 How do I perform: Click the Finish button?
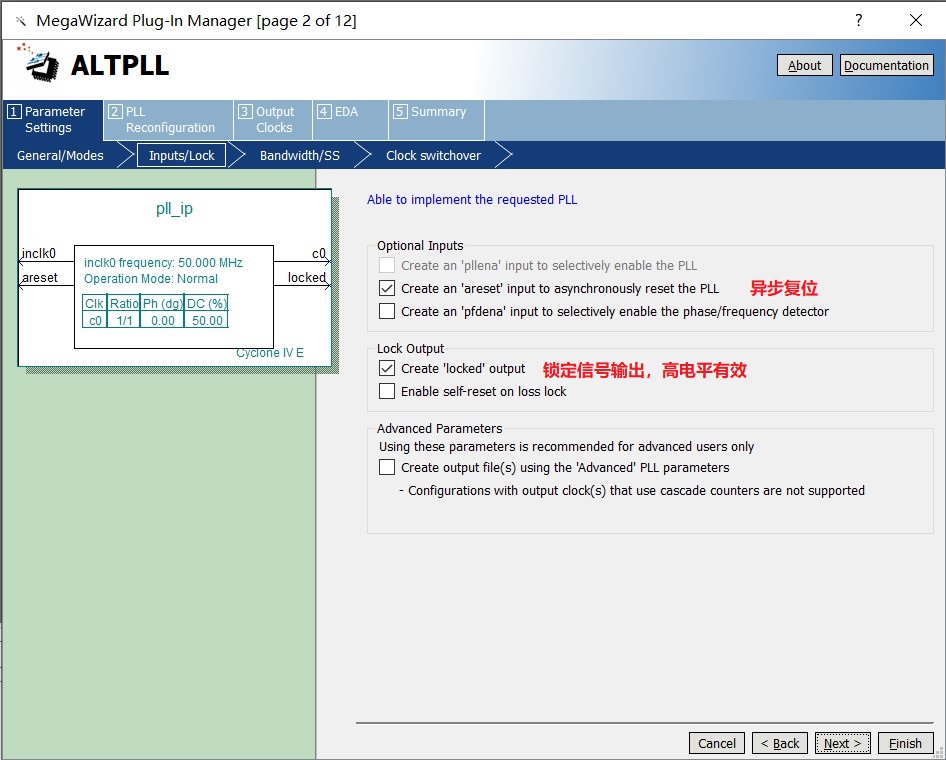905,743
